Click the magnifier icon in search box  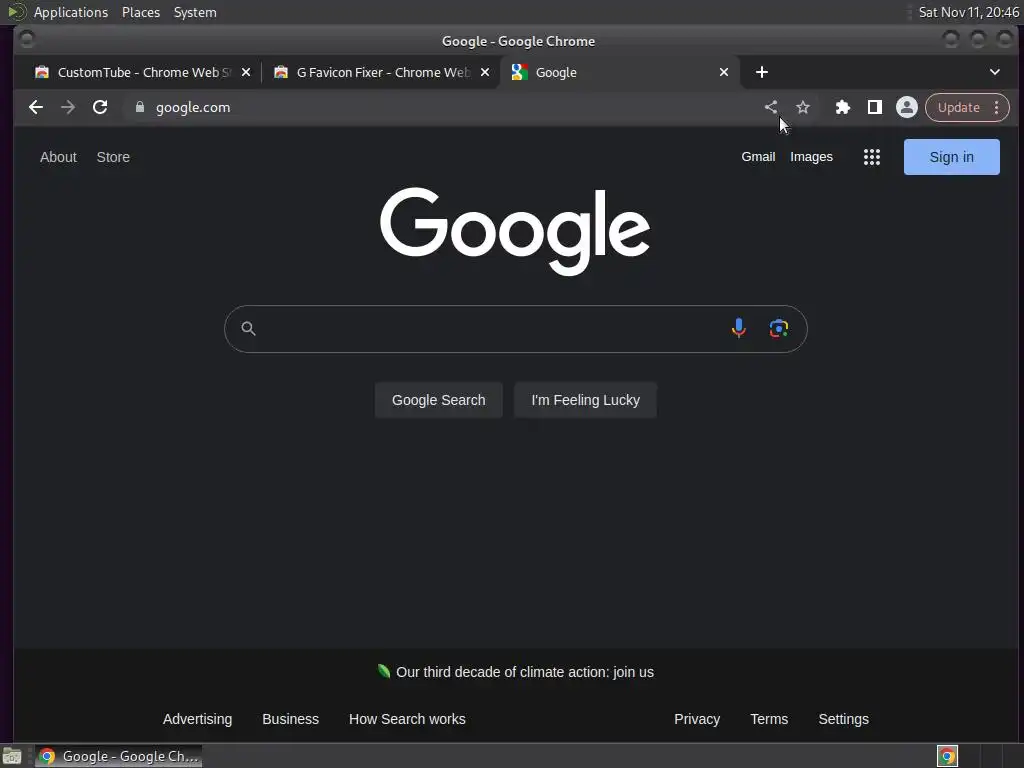point(248,328)
